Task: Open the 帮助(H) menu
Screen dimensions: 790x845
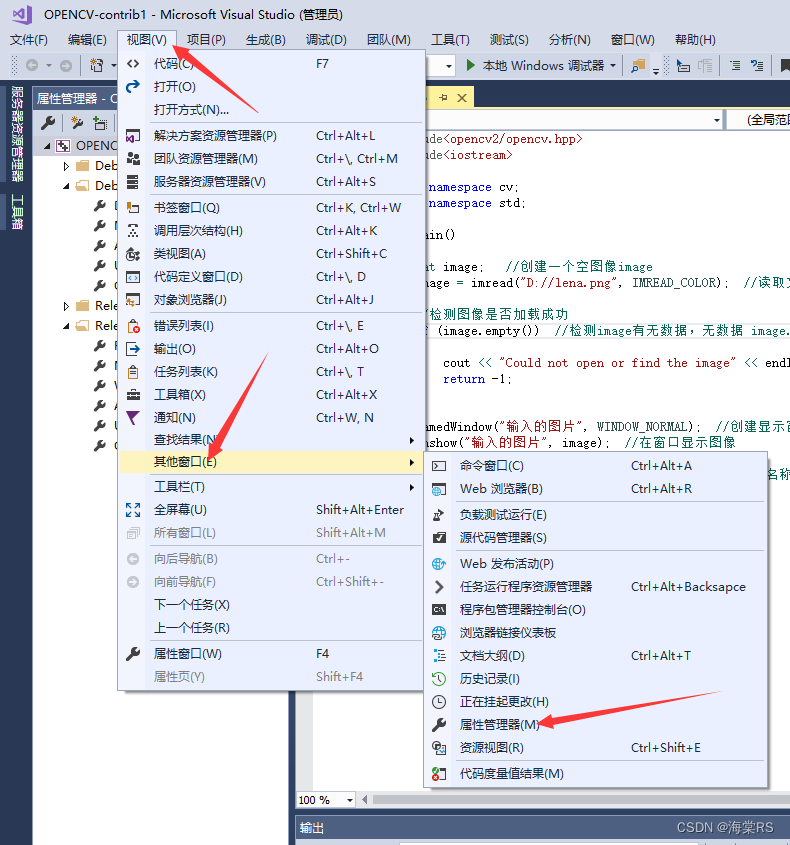Action: 695,40
